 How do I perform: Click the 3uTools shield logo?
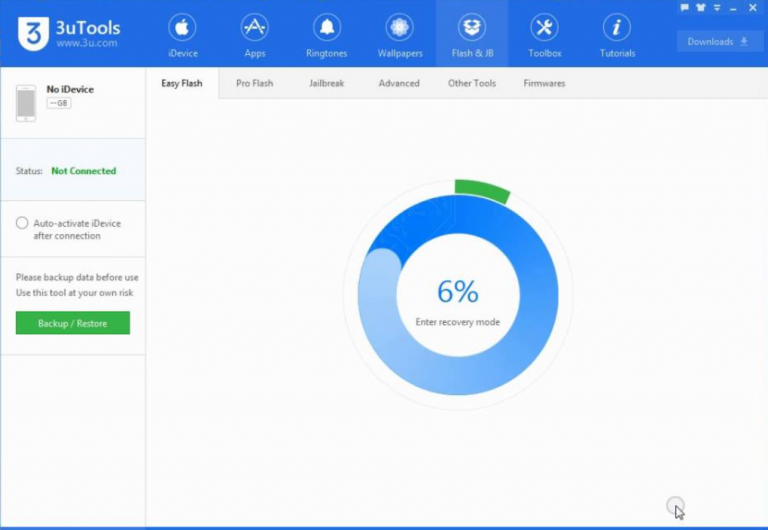tap(33, 33)
